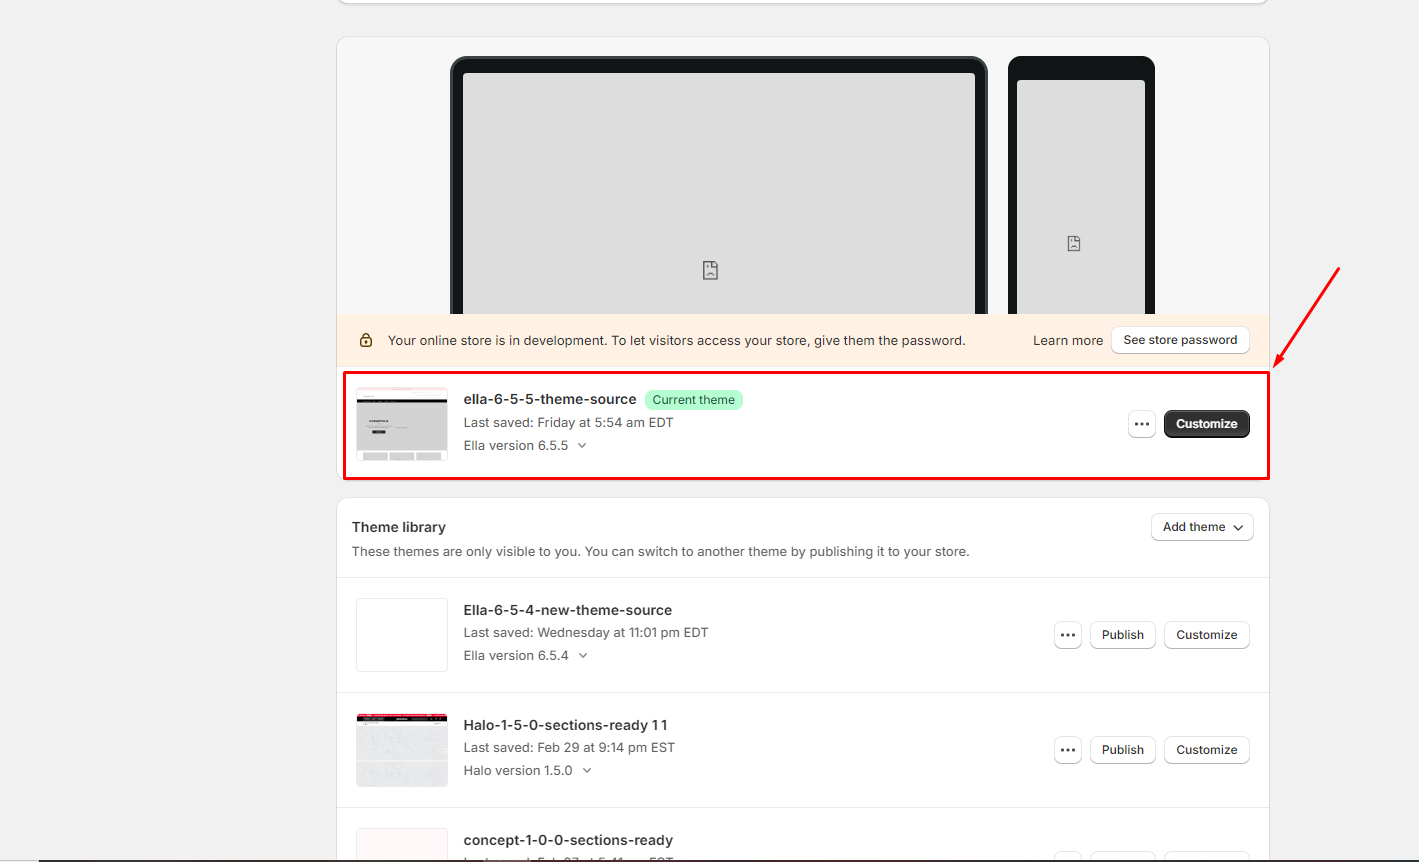
Task: Click the See store password button
Action: coord(1180,340)
